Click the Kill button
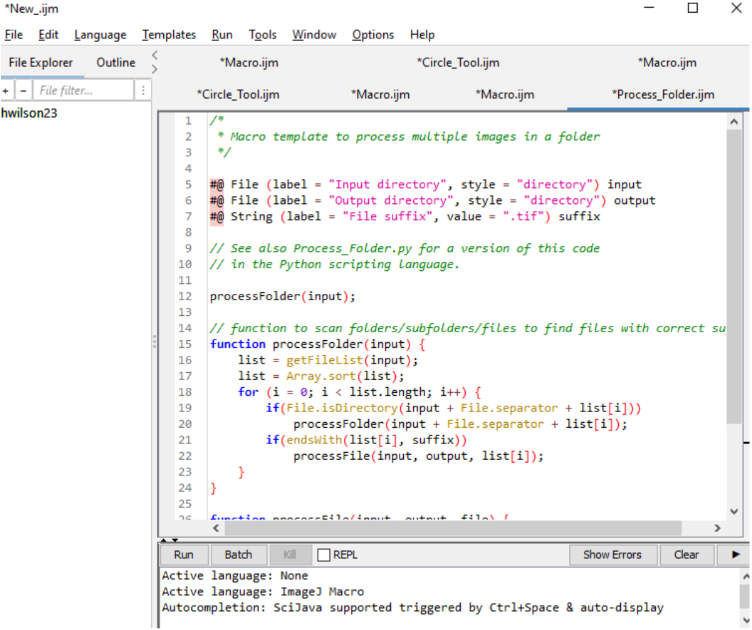Image resolution: width=752 pixels, height=630 pixels. point(290,555)
